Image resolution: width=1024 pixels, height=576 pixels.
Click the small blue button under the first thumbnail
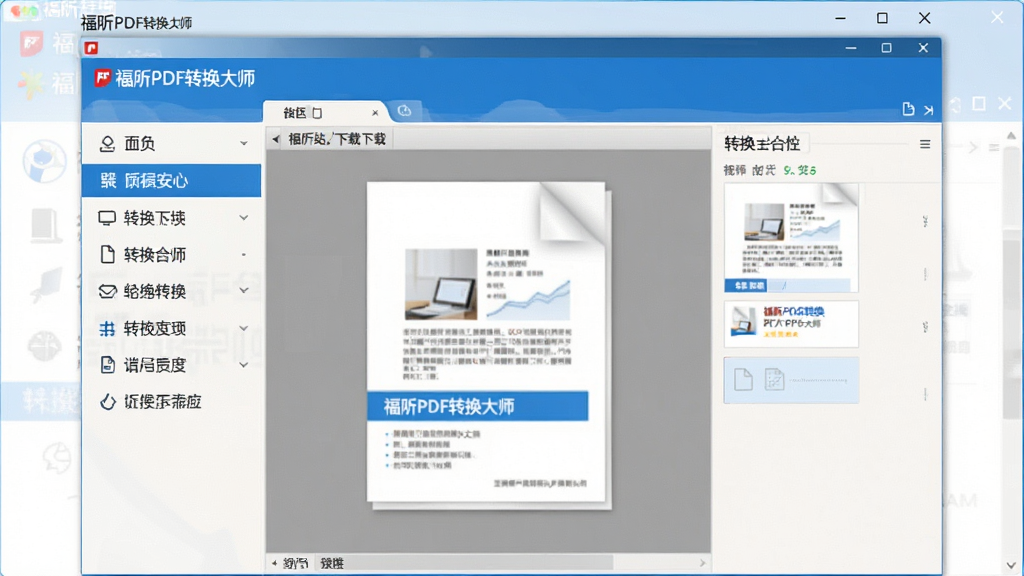click(x=746, y=285)
